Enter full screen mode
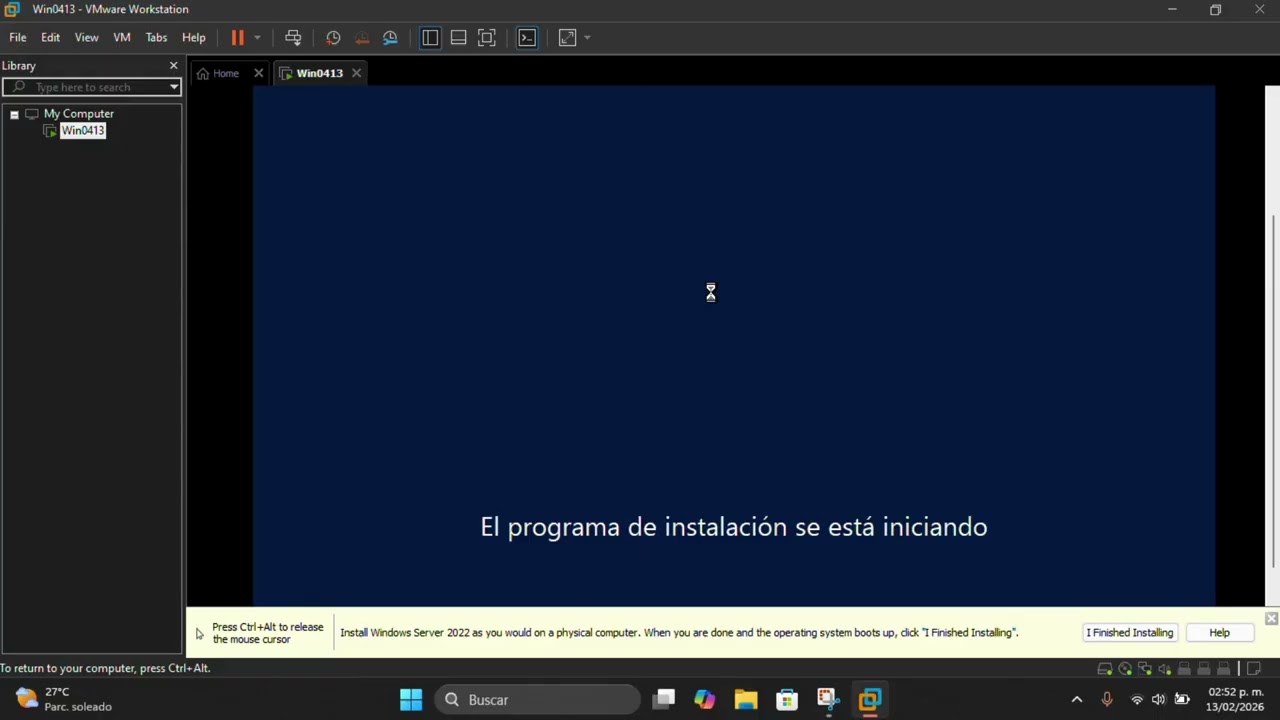1280x720 pixels. click(x=487, y=38)
